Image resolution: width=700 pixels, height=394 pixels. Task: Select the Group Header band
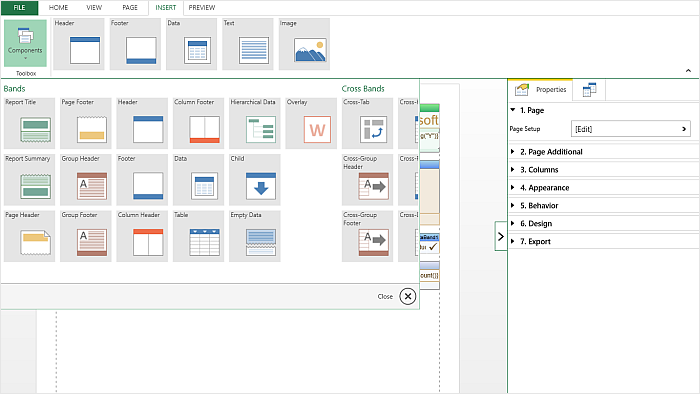[86, 180]
